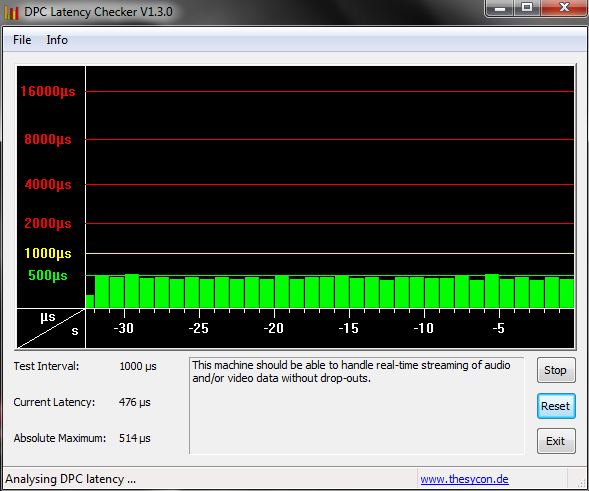Screen dimensions: 589x491
Task: Close the window with the X button
Action: [x=564, y=8]
